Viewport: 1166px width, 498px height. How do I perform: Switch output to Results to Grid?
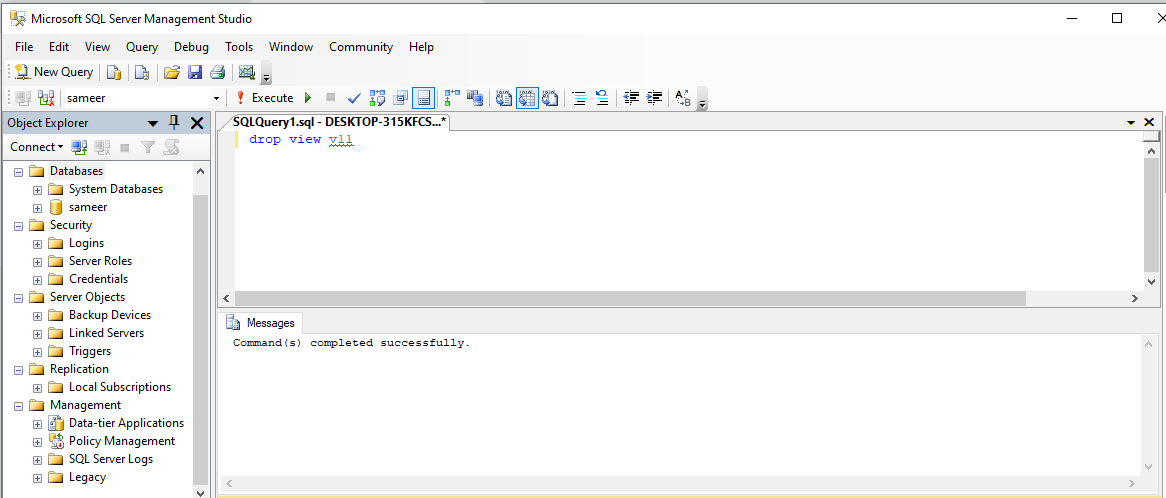click(527, 97)
